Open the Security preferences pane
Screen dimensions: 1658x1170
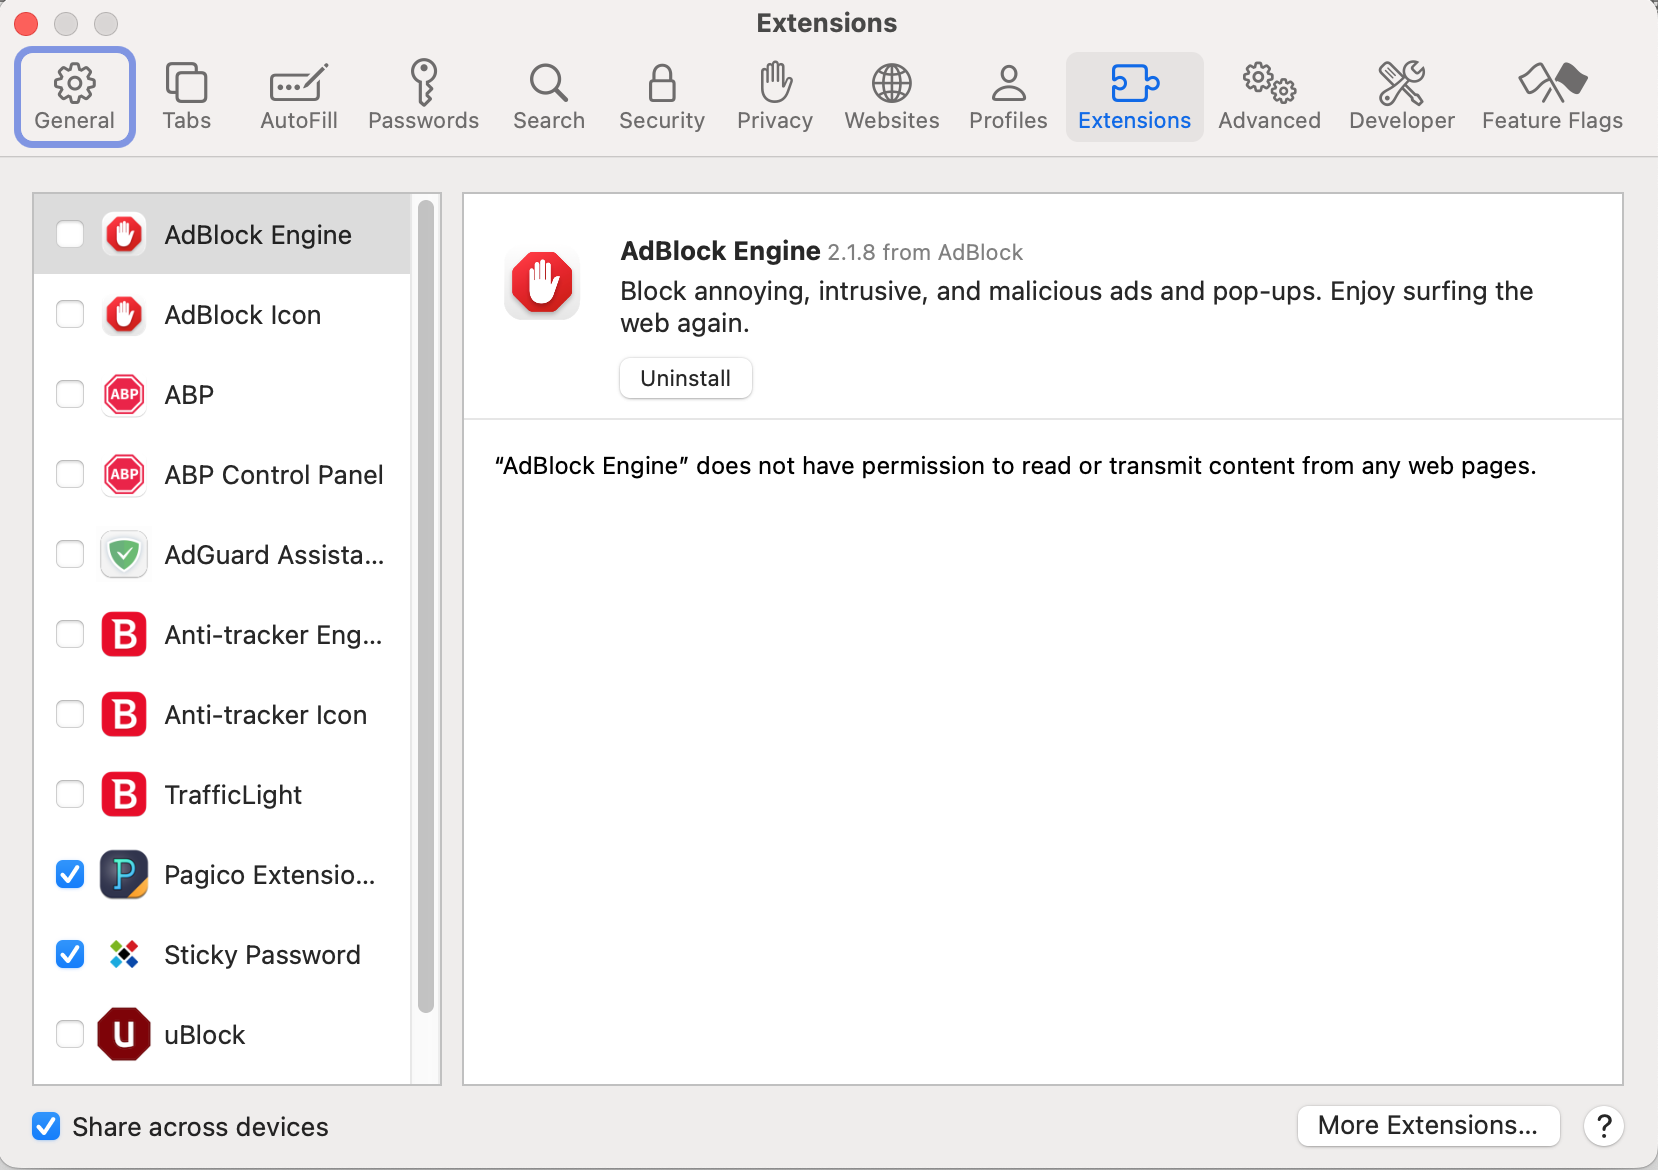tap(662, 97)
